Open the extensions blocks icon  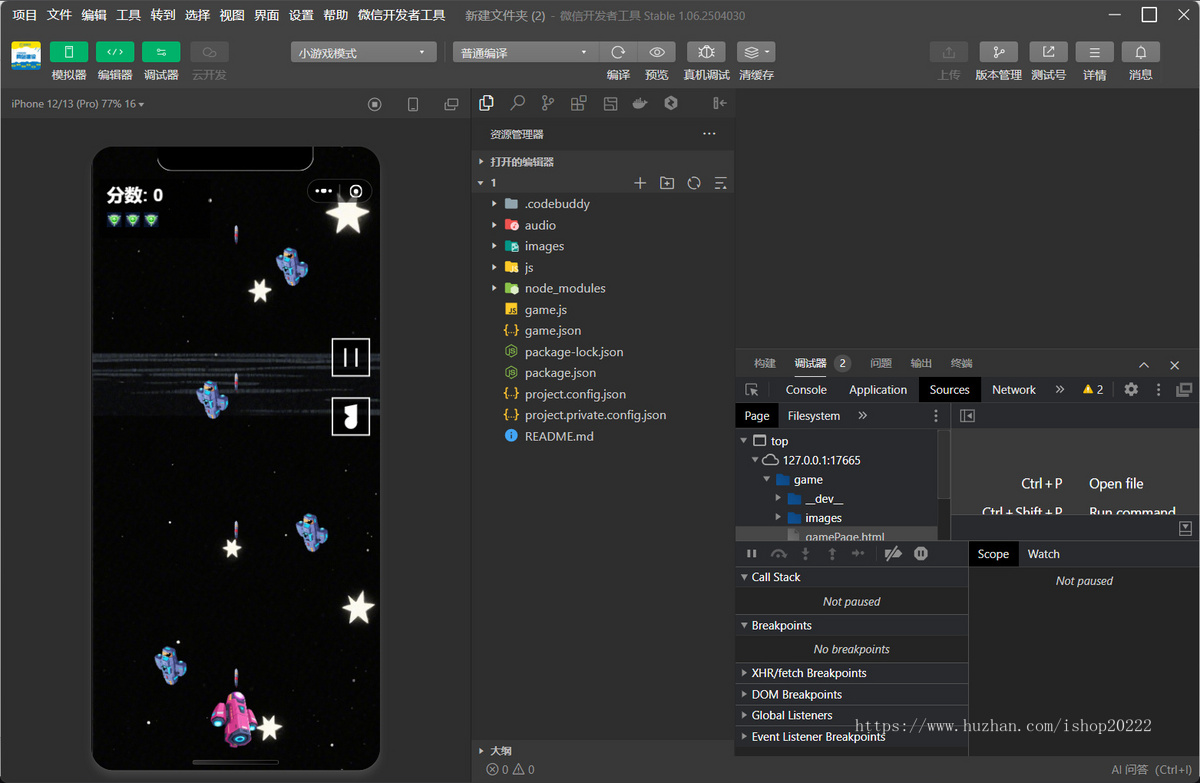click(x=578, y=103)
